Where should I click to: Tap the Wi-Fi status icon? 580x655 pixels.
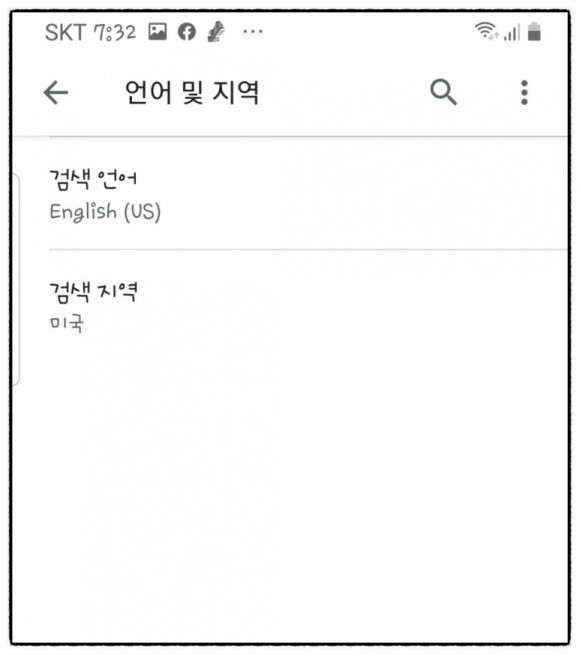[486, 31]
